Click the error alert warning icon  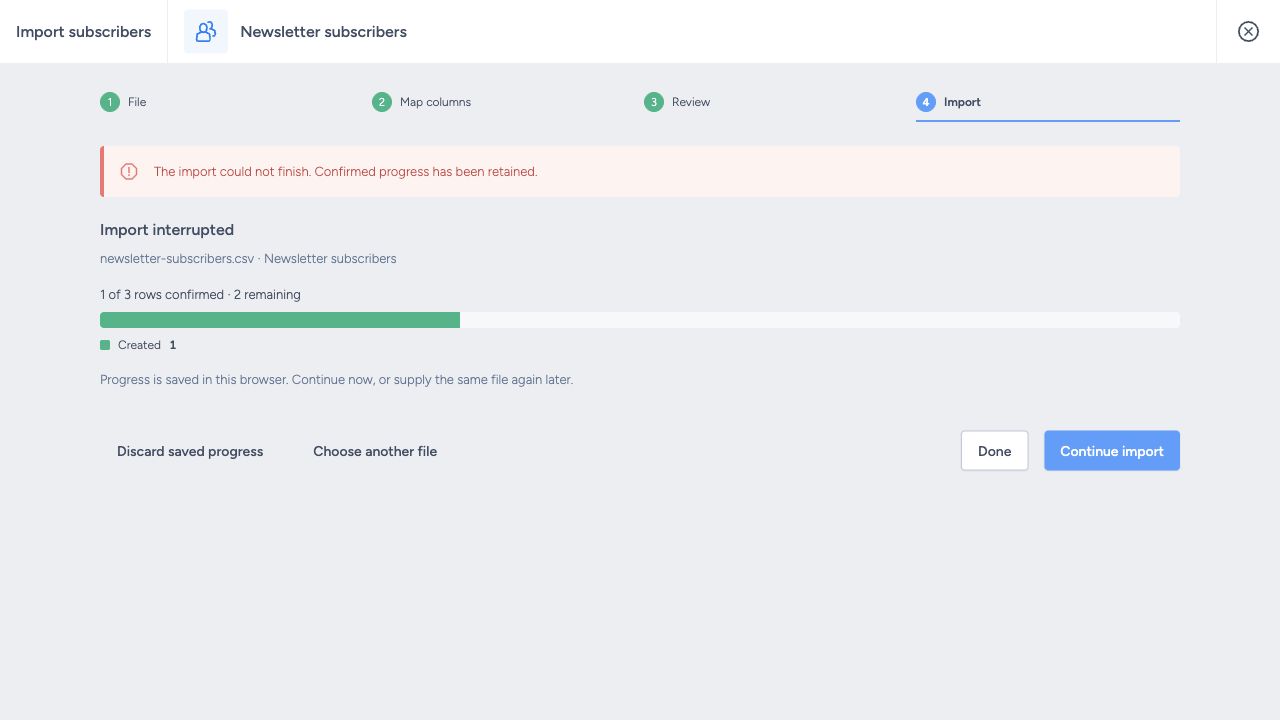(129, 171)
